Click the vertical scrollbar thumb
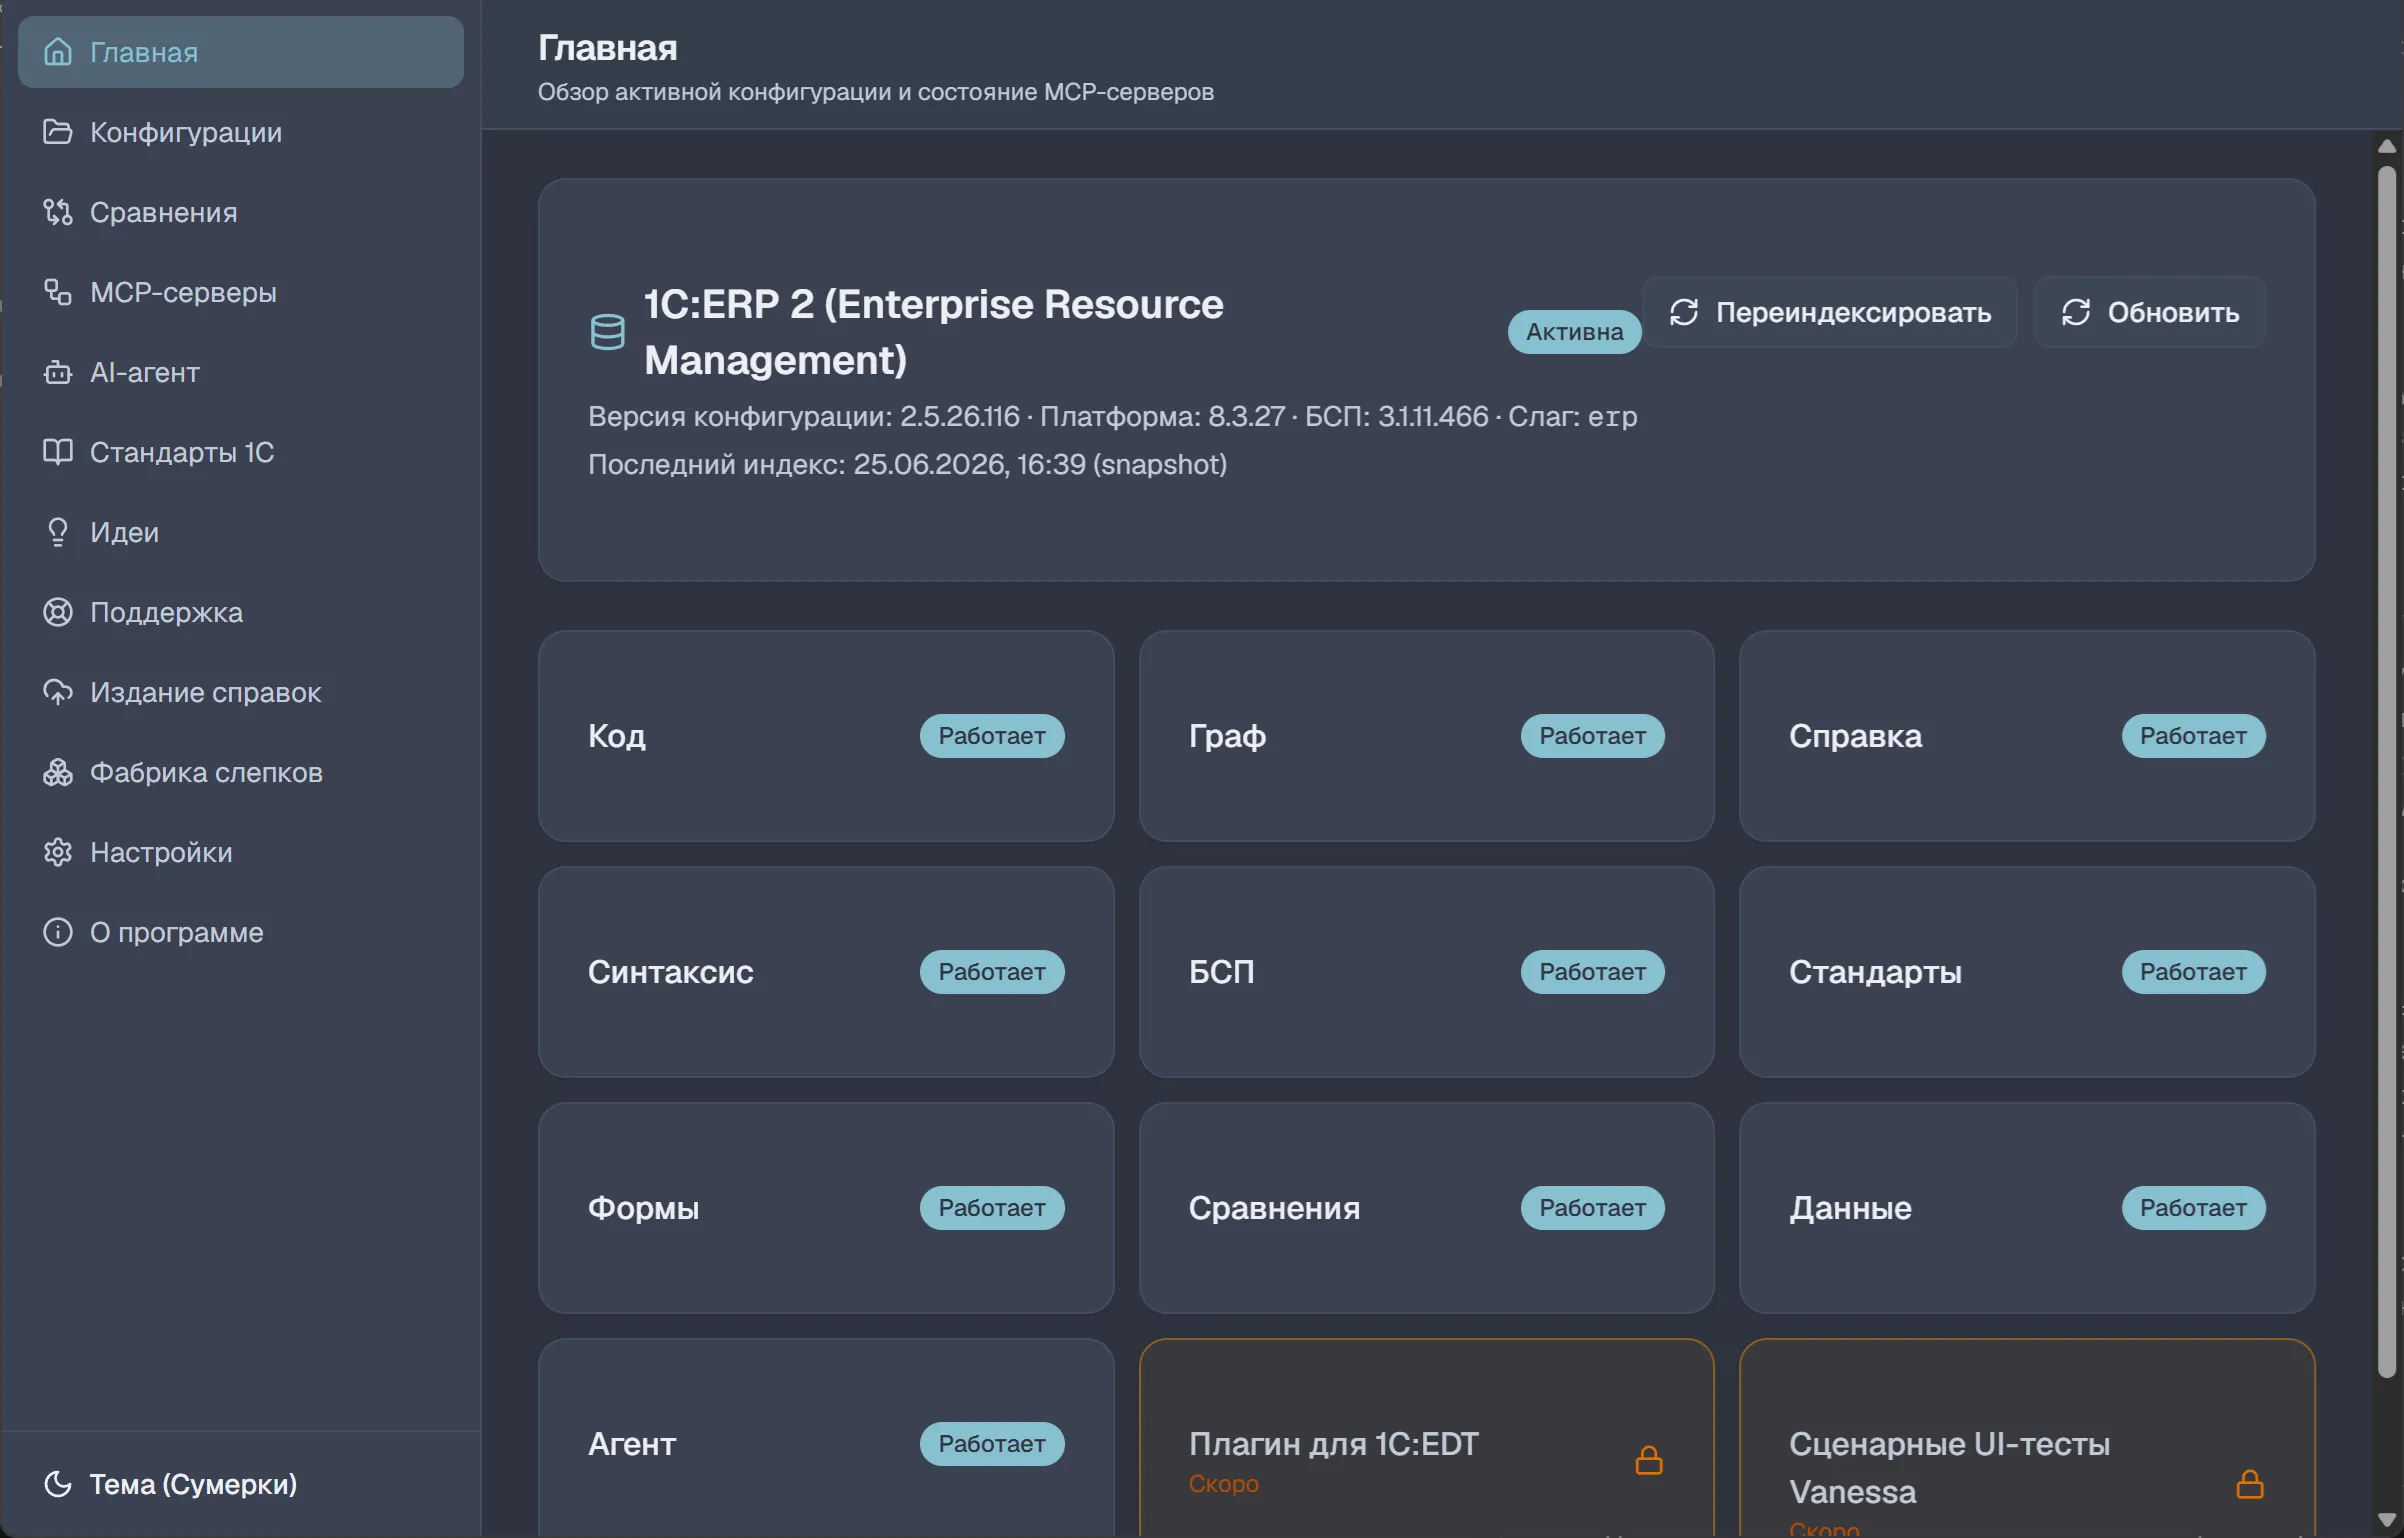Viewport: 2404px width, 1538px height. point(2387,770)
